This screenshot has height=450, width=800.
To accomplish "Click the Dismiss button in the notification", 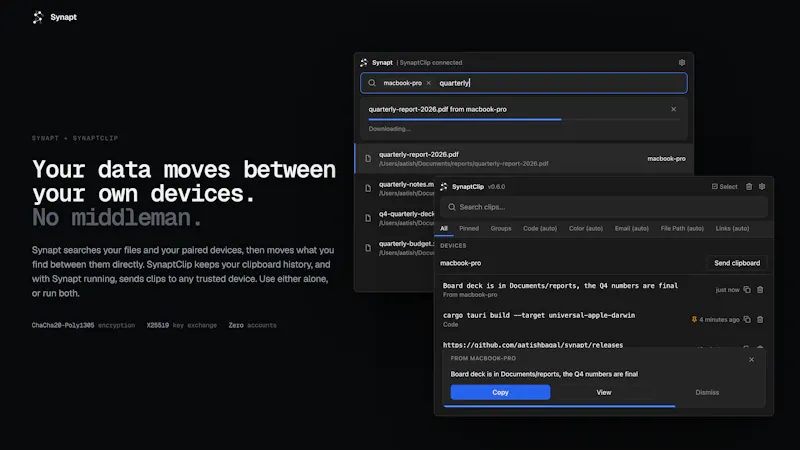I will tap(707, 392).
